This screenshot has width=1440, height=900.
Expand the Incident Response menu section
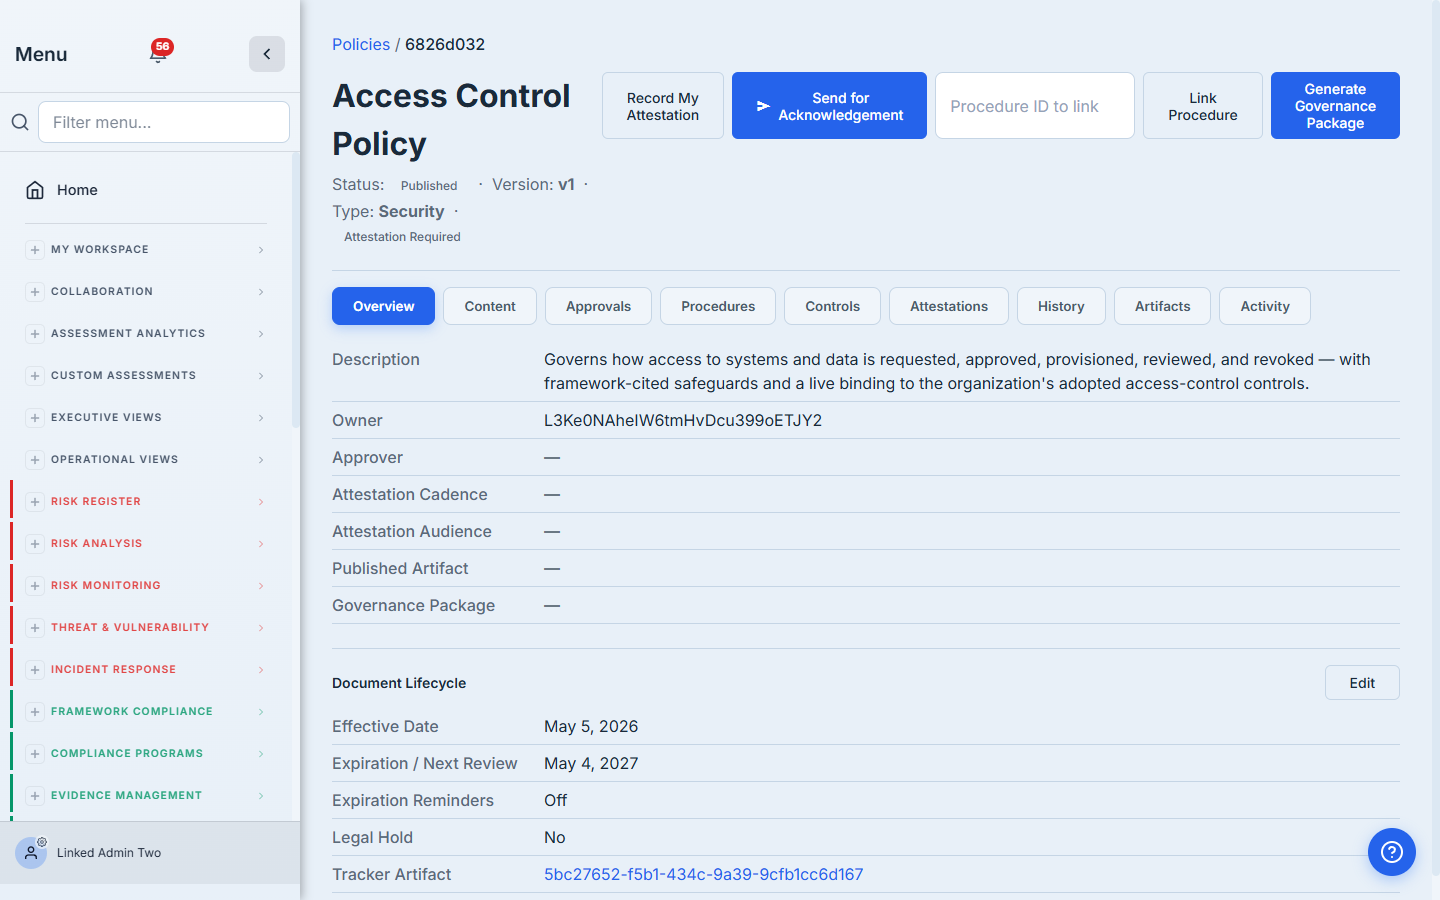(147, 670)
